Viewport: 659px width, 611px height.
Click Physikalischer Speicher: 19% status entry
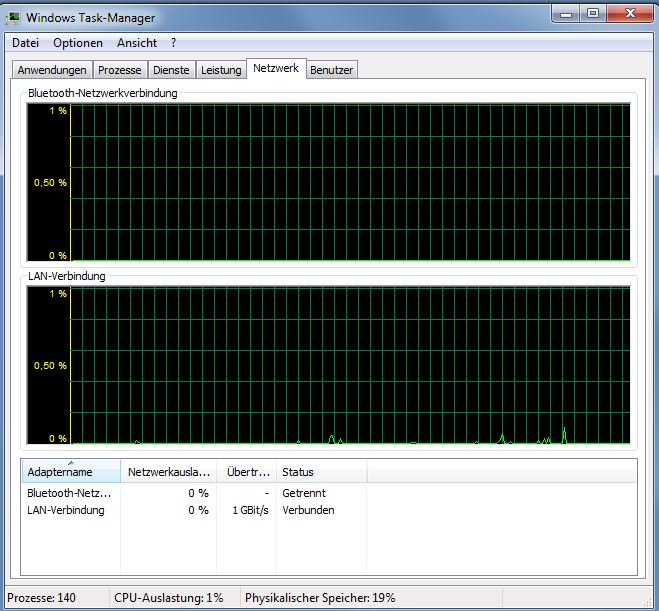(320, 598)
